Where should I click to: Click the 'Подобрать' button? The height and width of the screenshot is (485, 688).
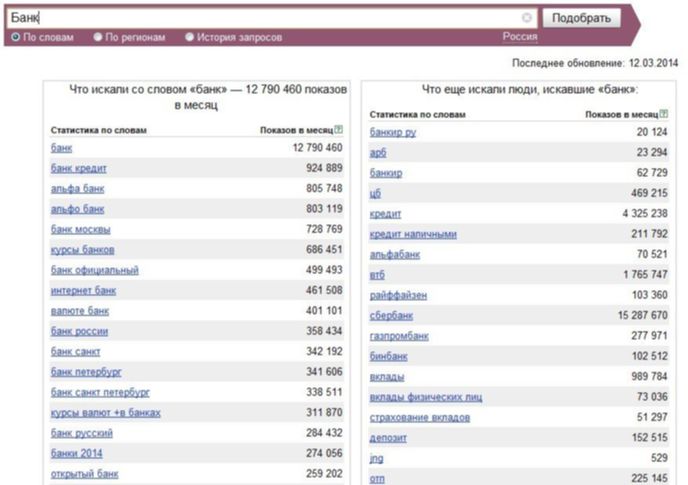click(x=581, y=18)
